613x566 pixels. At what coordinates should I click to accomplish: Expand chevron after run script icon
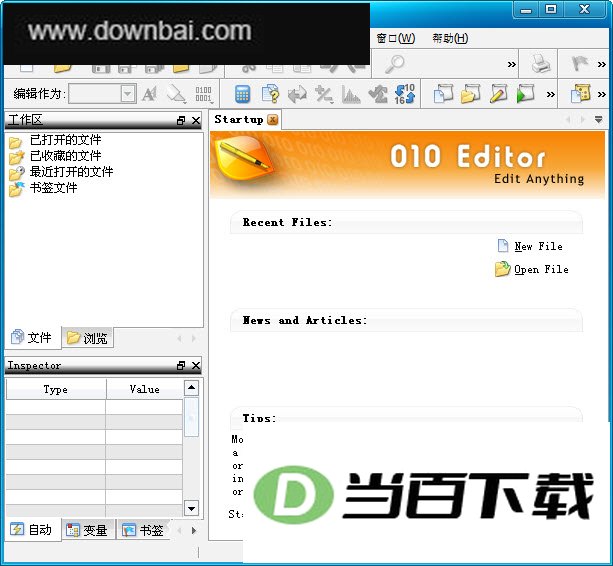point(550,94)
